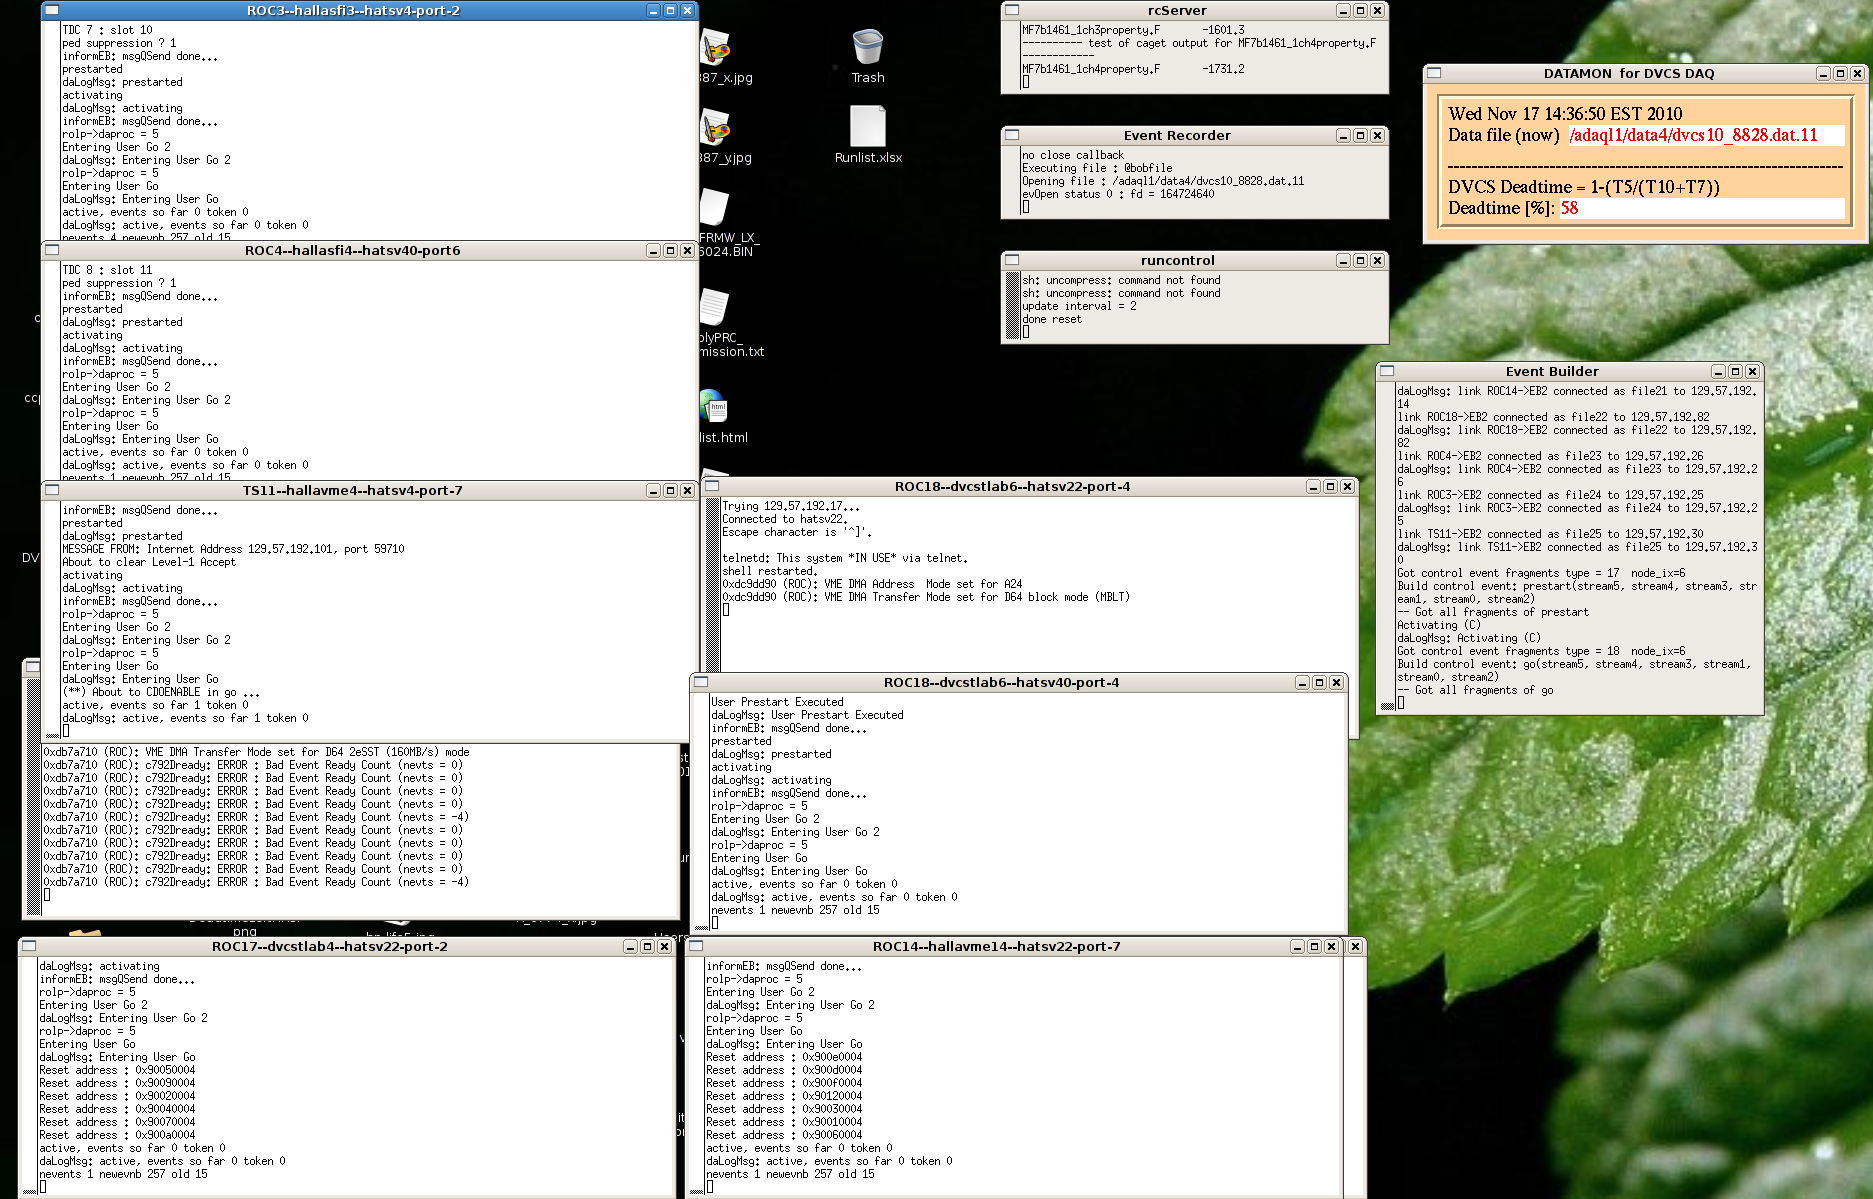Screen dimensions: 1873x1199
Task: Click 'done reset' line in runcontrol
Action: [1052, 319]
